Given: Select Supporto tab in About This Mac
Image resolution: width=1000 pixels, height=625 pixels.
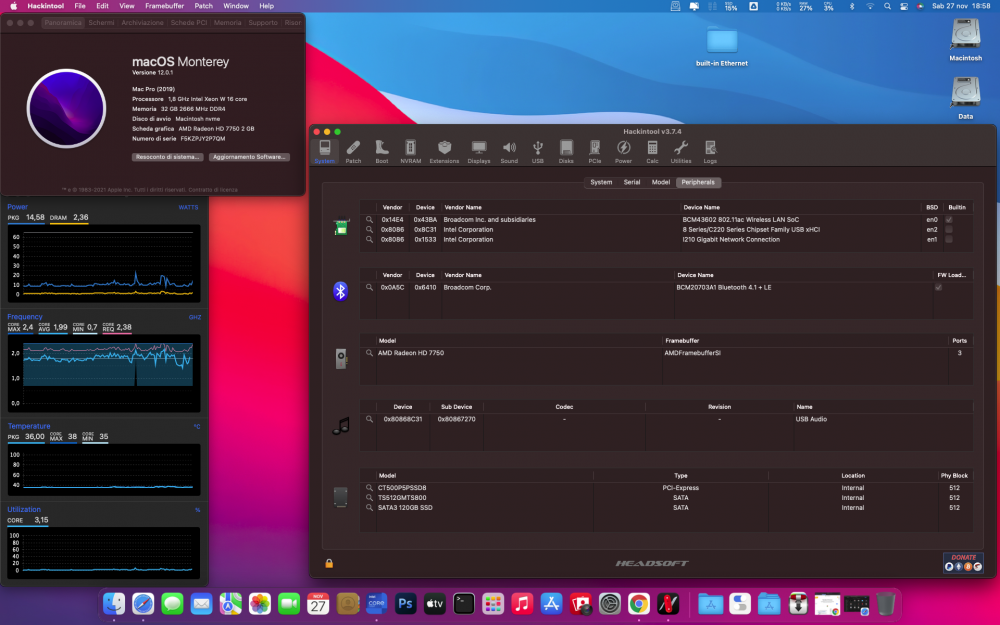Looking at the screenshot, I should click(x=263, y=22).
